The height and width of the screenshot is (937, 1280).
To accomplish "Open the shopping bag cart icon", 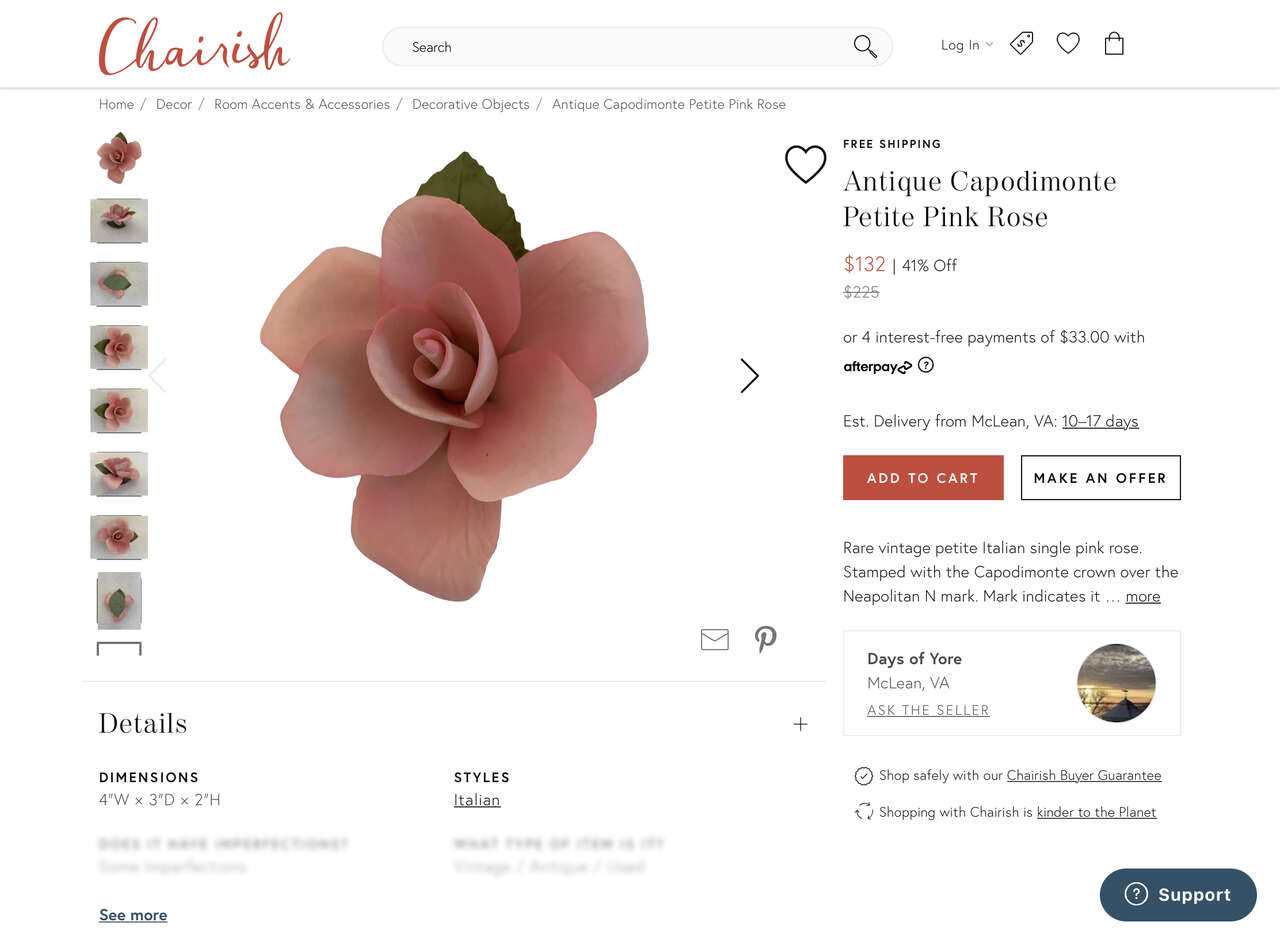I will coord(1114,43).
